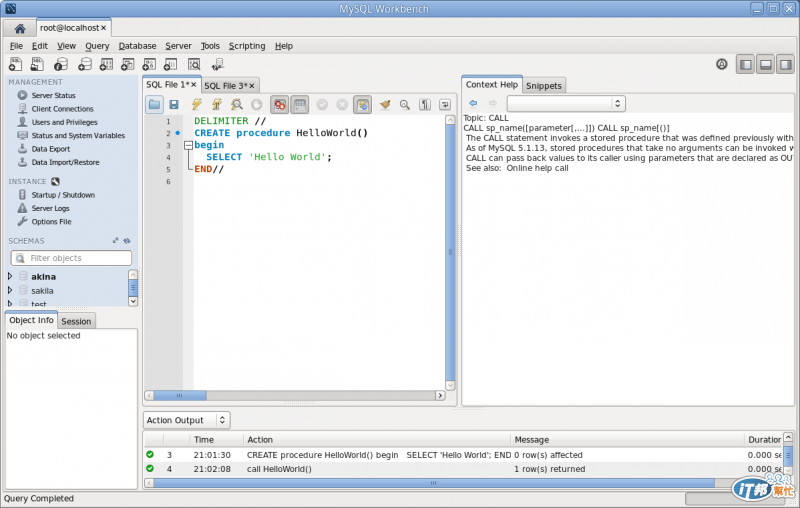Click editor vertical scrollbar down arrow
The image size is (800, 508).
[x=450, y=385]
